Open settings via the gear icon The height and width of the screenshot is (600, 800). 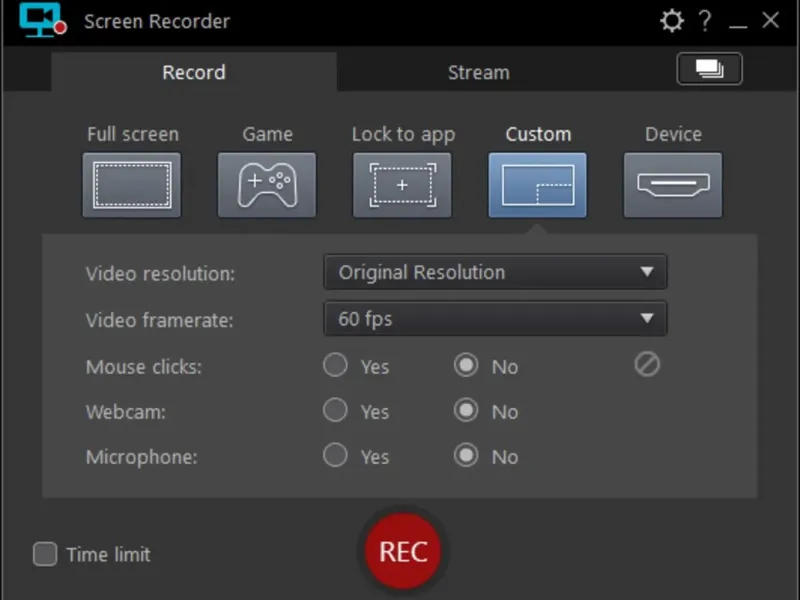tap(671, 21)
